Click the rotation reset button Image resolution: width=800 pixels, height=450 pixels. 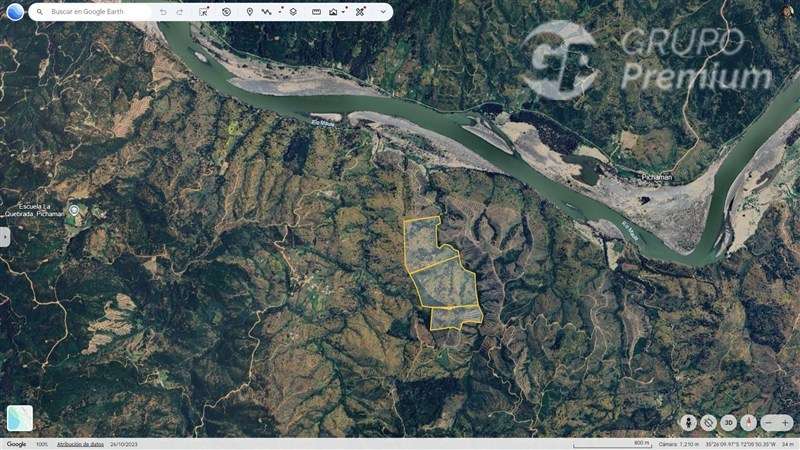pyautogui.click(x=708, y=422)
